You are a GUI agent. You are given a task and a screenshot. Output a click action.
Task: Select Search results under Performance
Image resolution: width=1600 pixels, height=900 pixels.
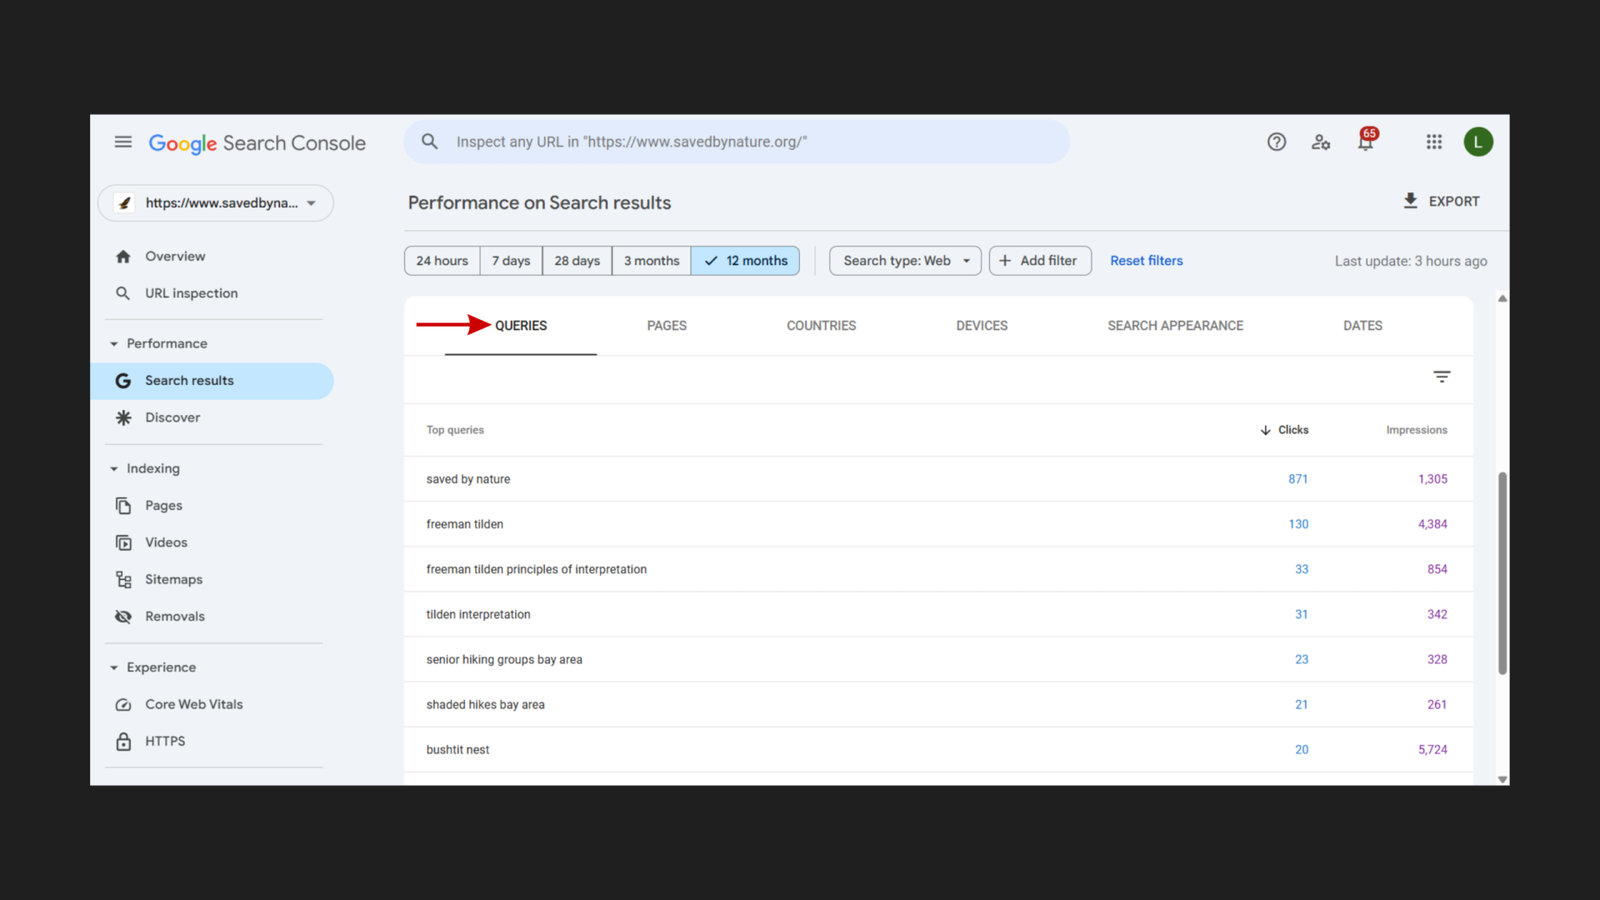[188, 380]
